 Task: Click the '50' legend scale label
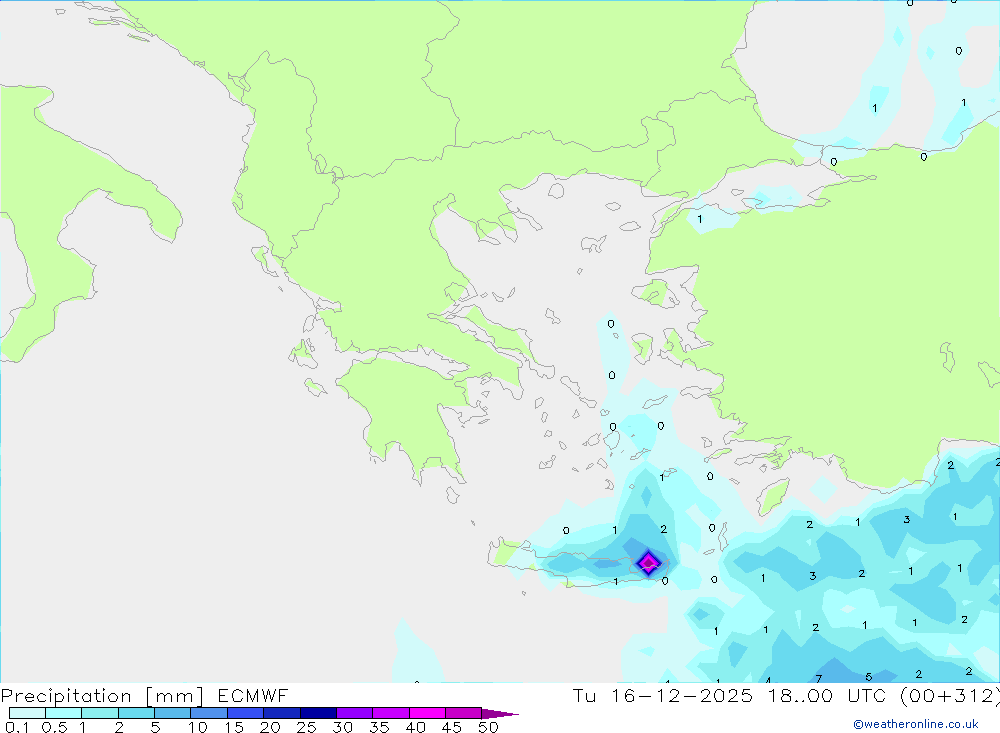[489, 727]
